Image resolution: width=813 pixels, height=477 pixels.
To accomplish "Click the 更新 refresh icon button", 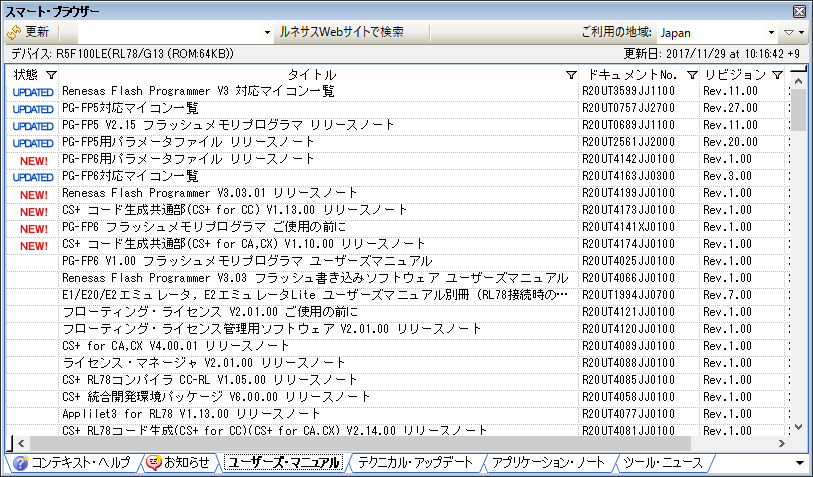I will pos(16,32).
